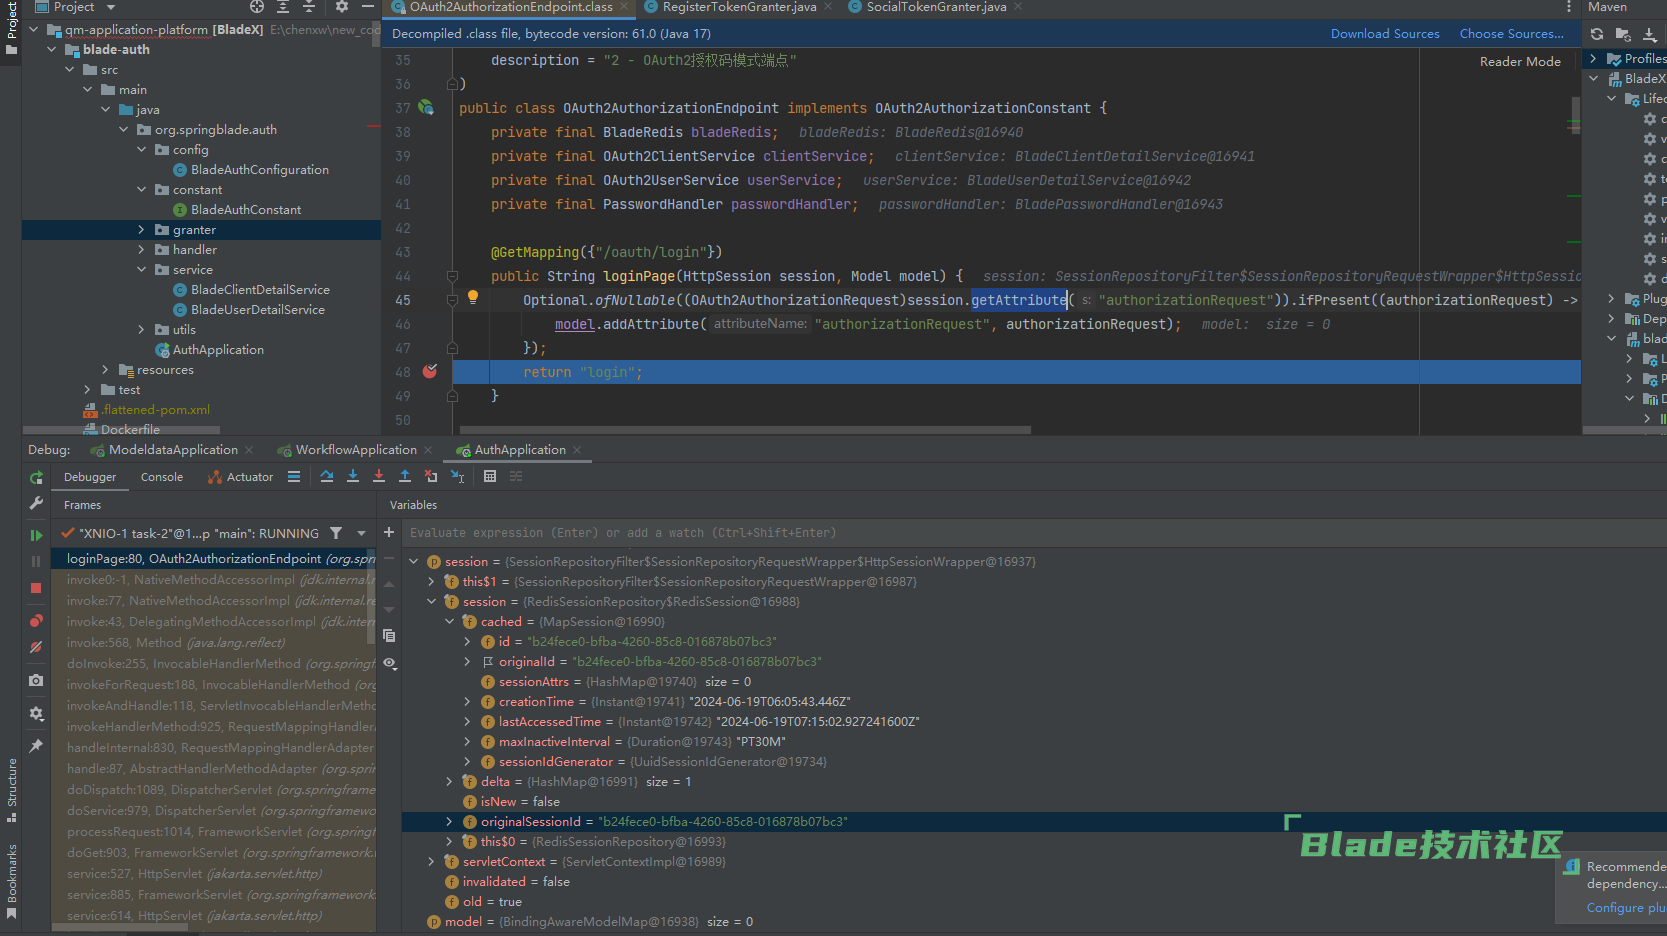Expand utils folder

pos(141,330)
